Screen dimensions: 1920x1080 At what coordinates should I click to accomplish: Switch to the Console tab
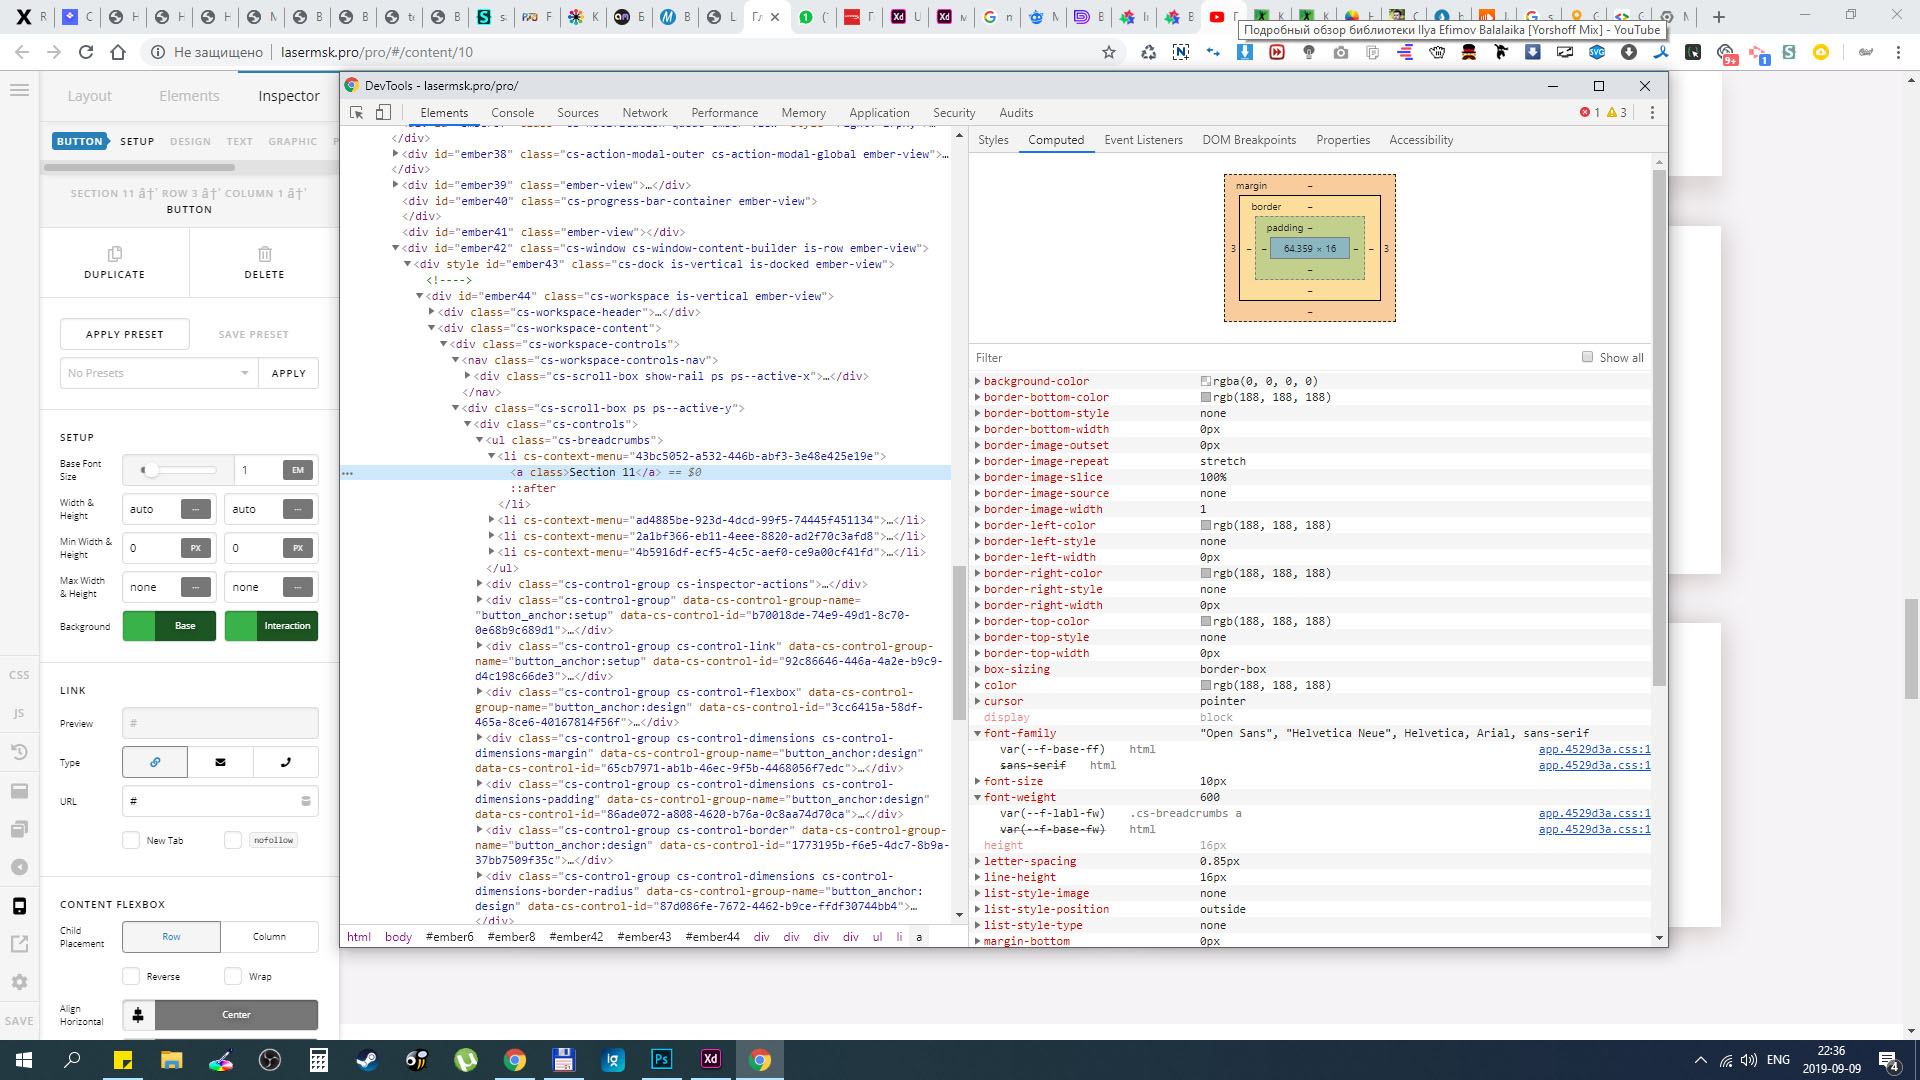coord(512,113)
